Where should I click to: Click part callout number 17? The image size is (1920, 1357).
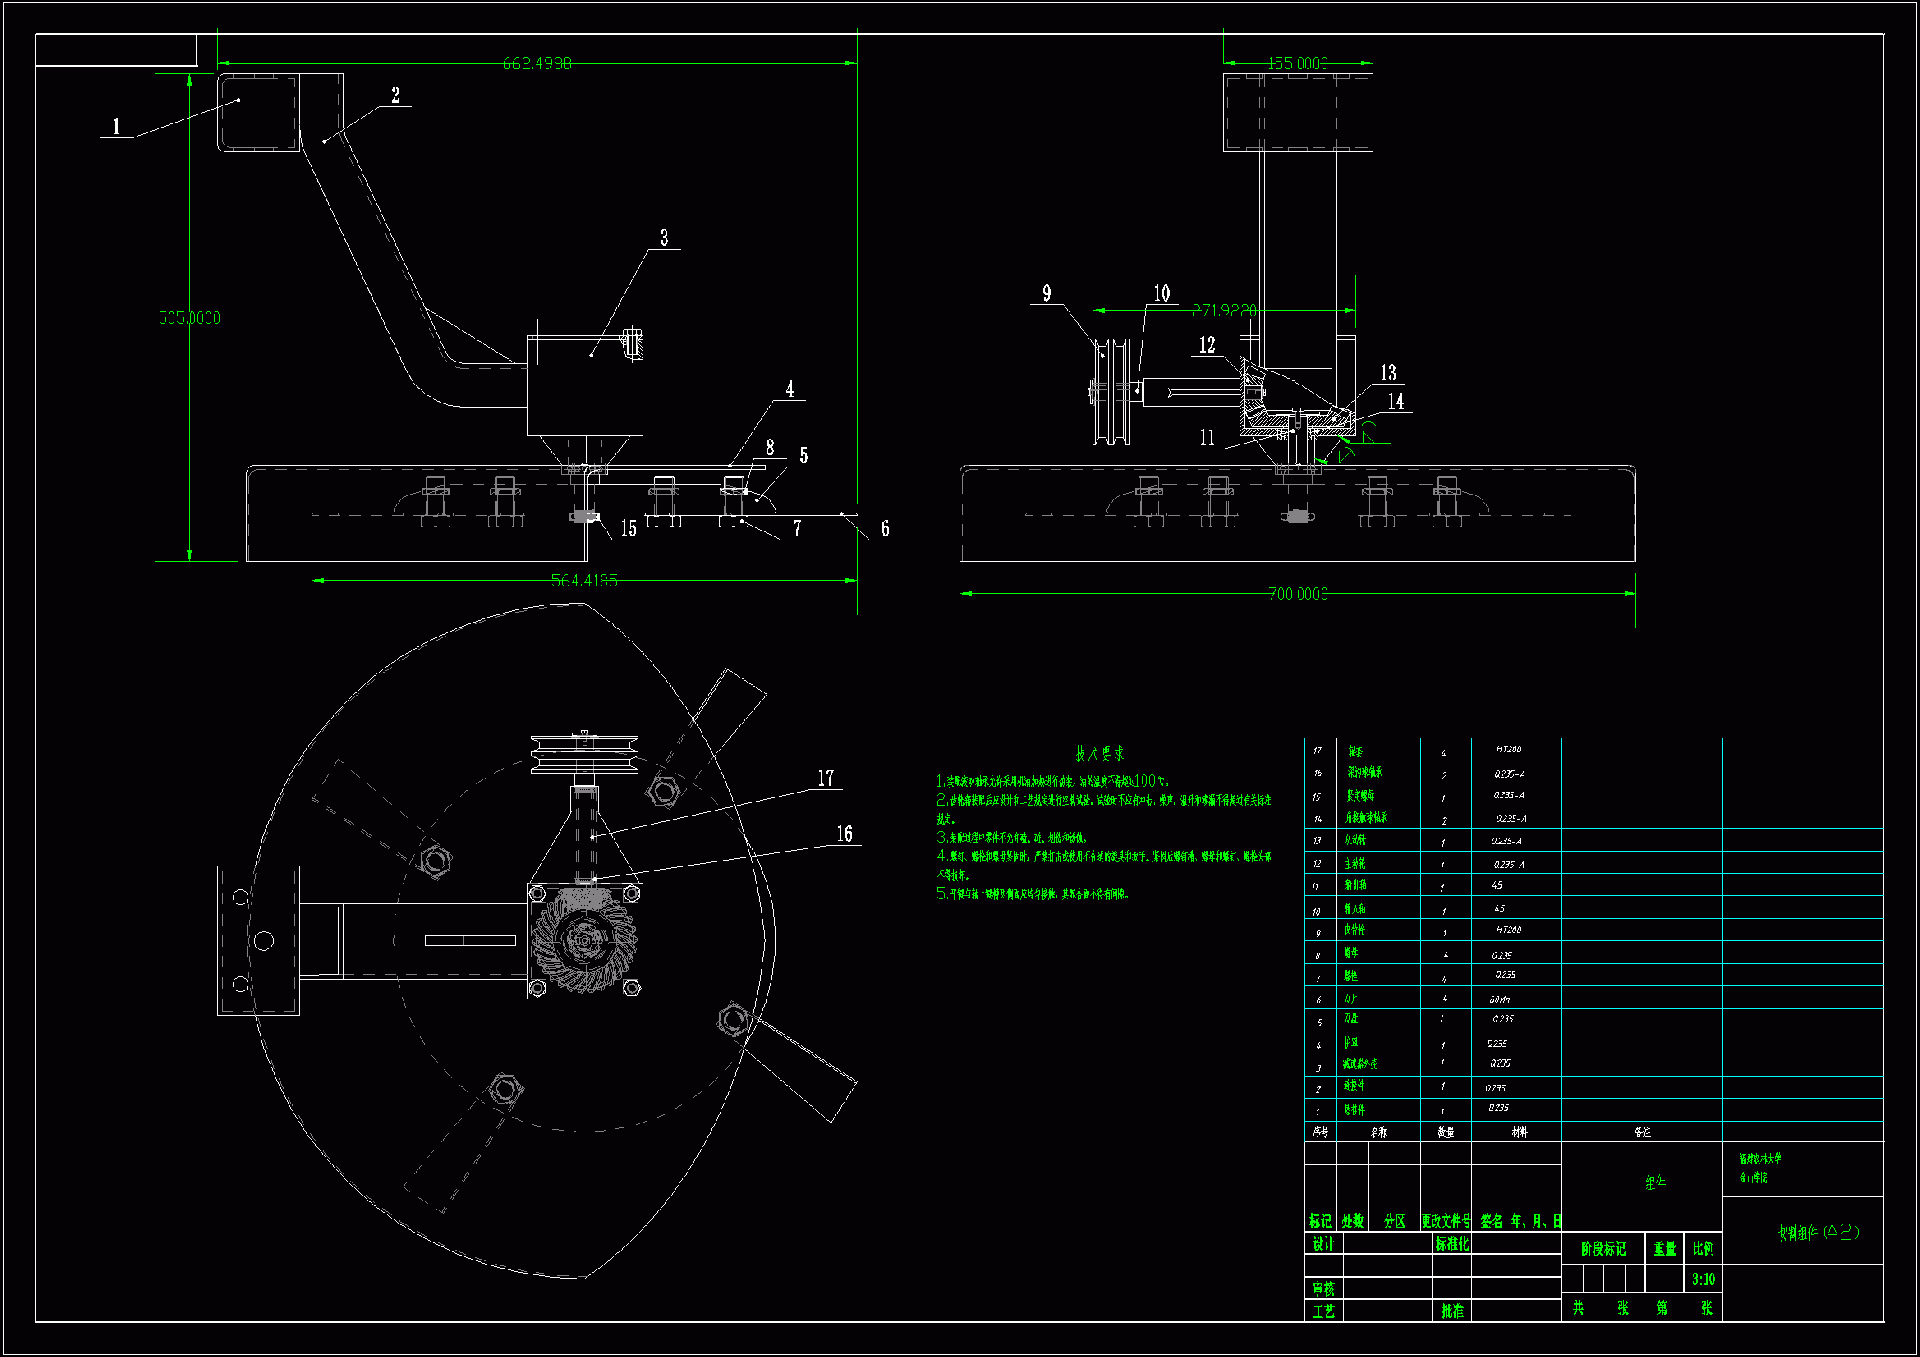825,778
